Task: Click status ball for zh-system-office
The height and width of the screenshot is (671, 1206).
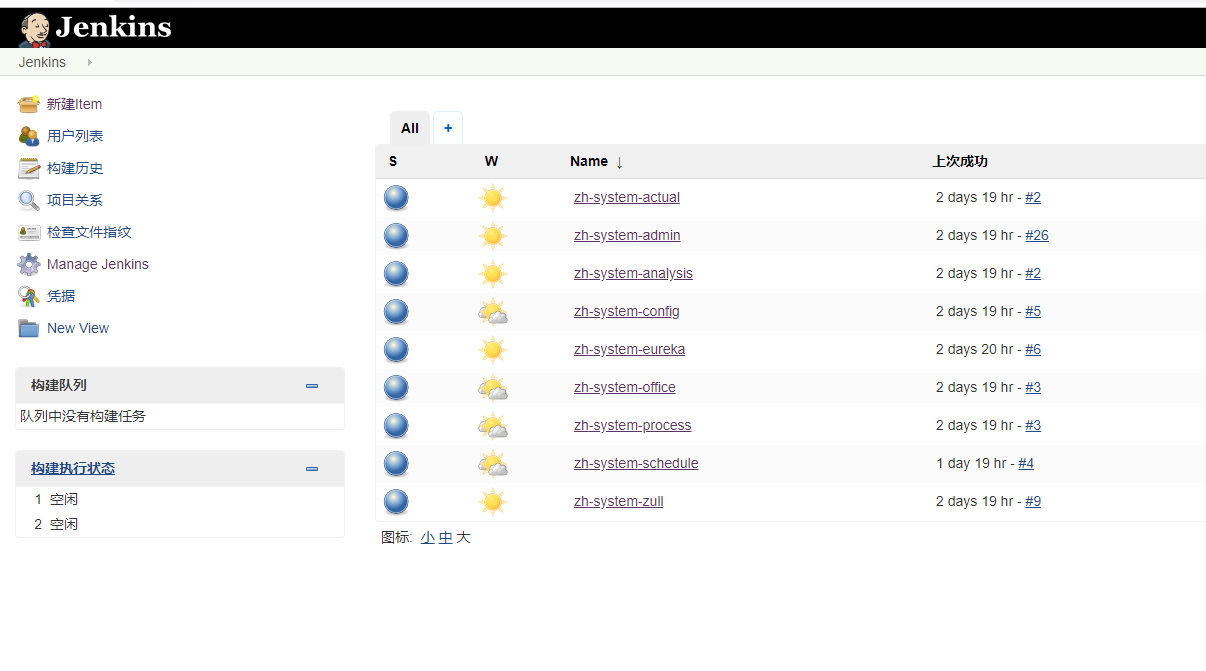Action: 396,388
